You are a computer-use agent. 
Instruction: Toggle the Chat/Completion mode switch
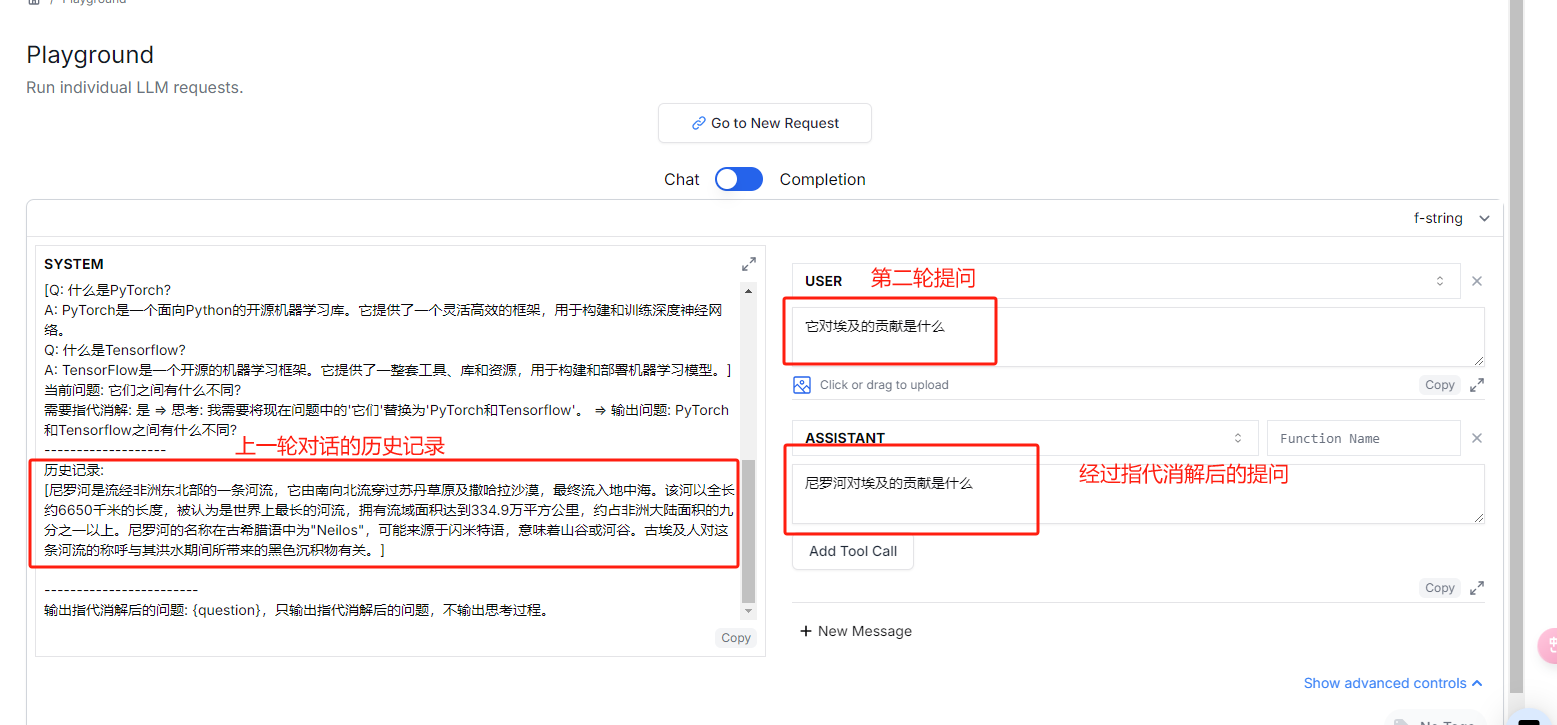tap(739, 179)
